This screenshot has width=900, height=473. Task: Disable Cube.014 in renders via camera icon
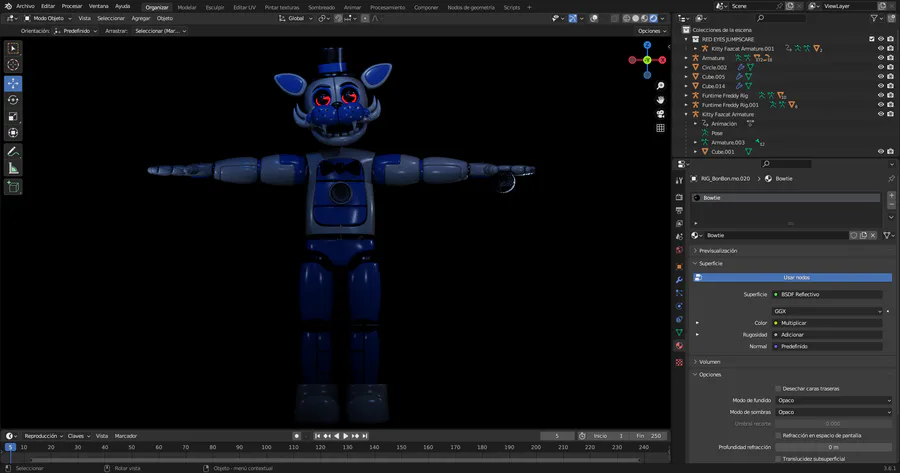point(890,86)
